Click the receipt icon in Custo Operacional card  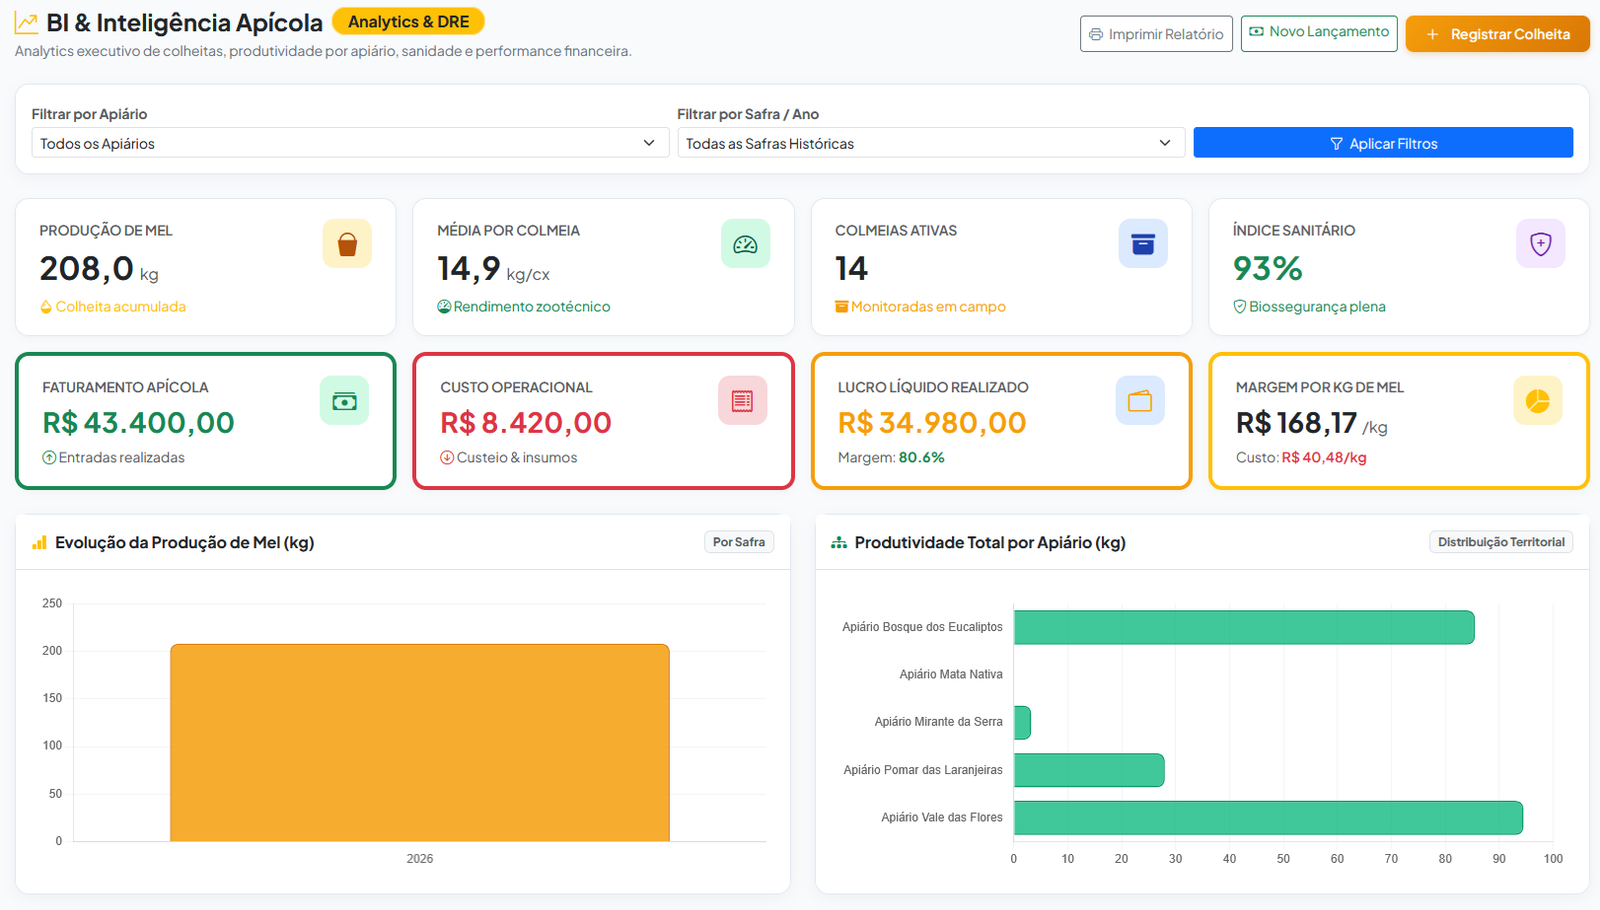tap(742, 401)
